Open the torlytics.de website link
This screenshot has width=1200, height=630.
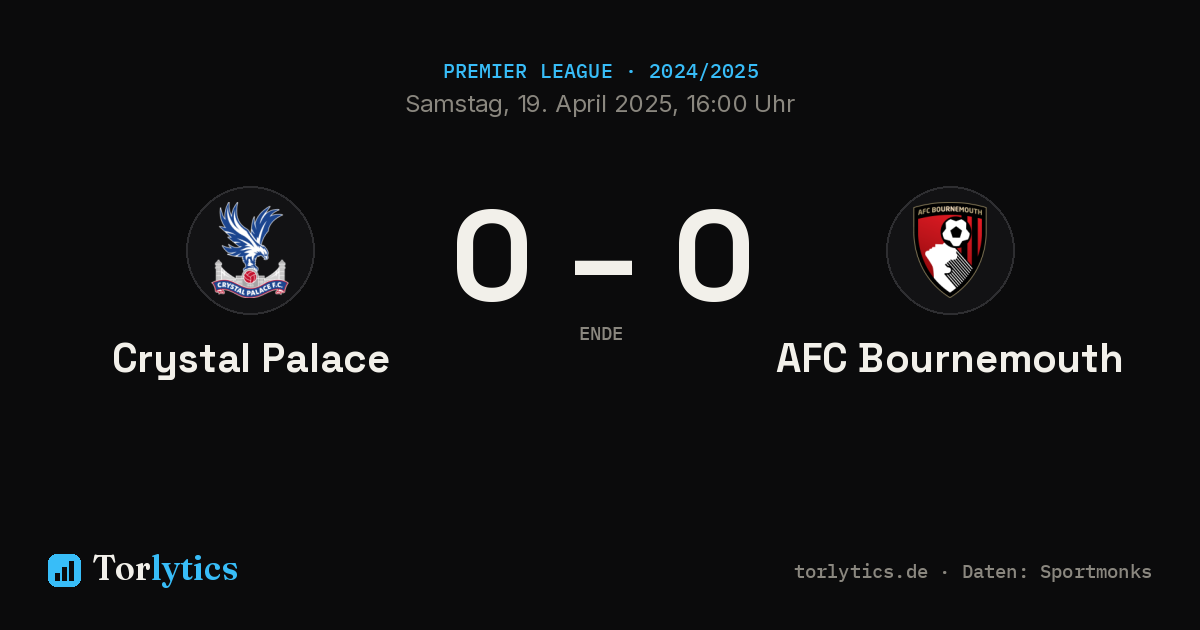[861, 572]
